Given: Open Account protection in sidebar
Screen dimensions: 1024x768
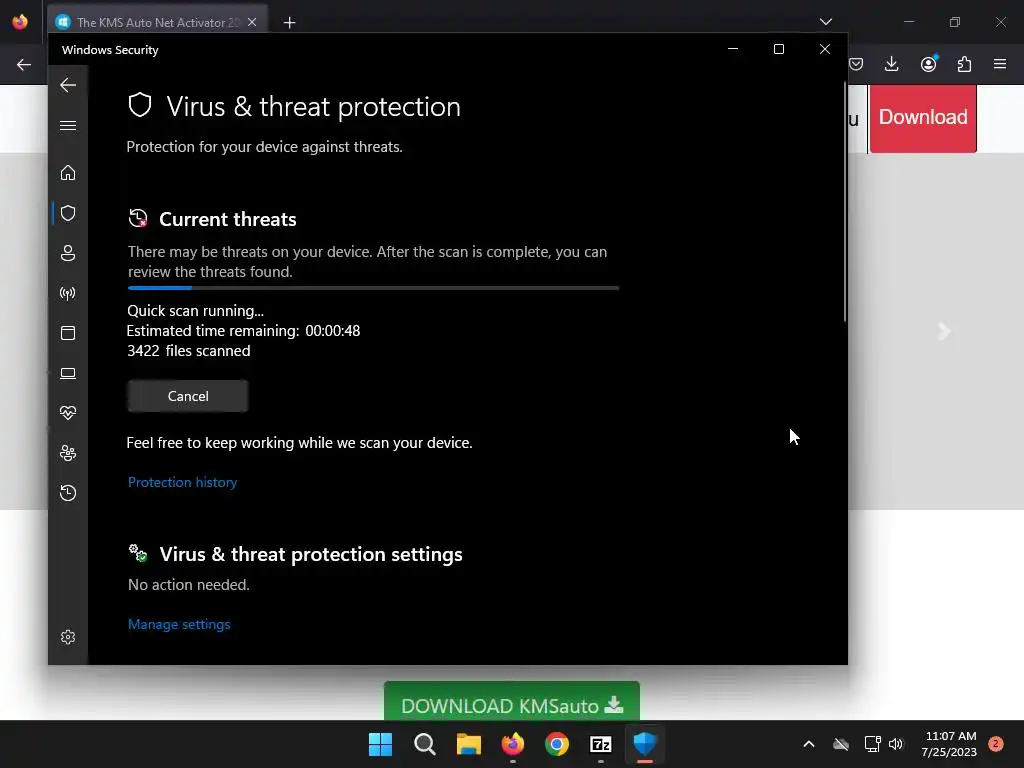Looking at the screenshot, I should click(x=68, y=253).
